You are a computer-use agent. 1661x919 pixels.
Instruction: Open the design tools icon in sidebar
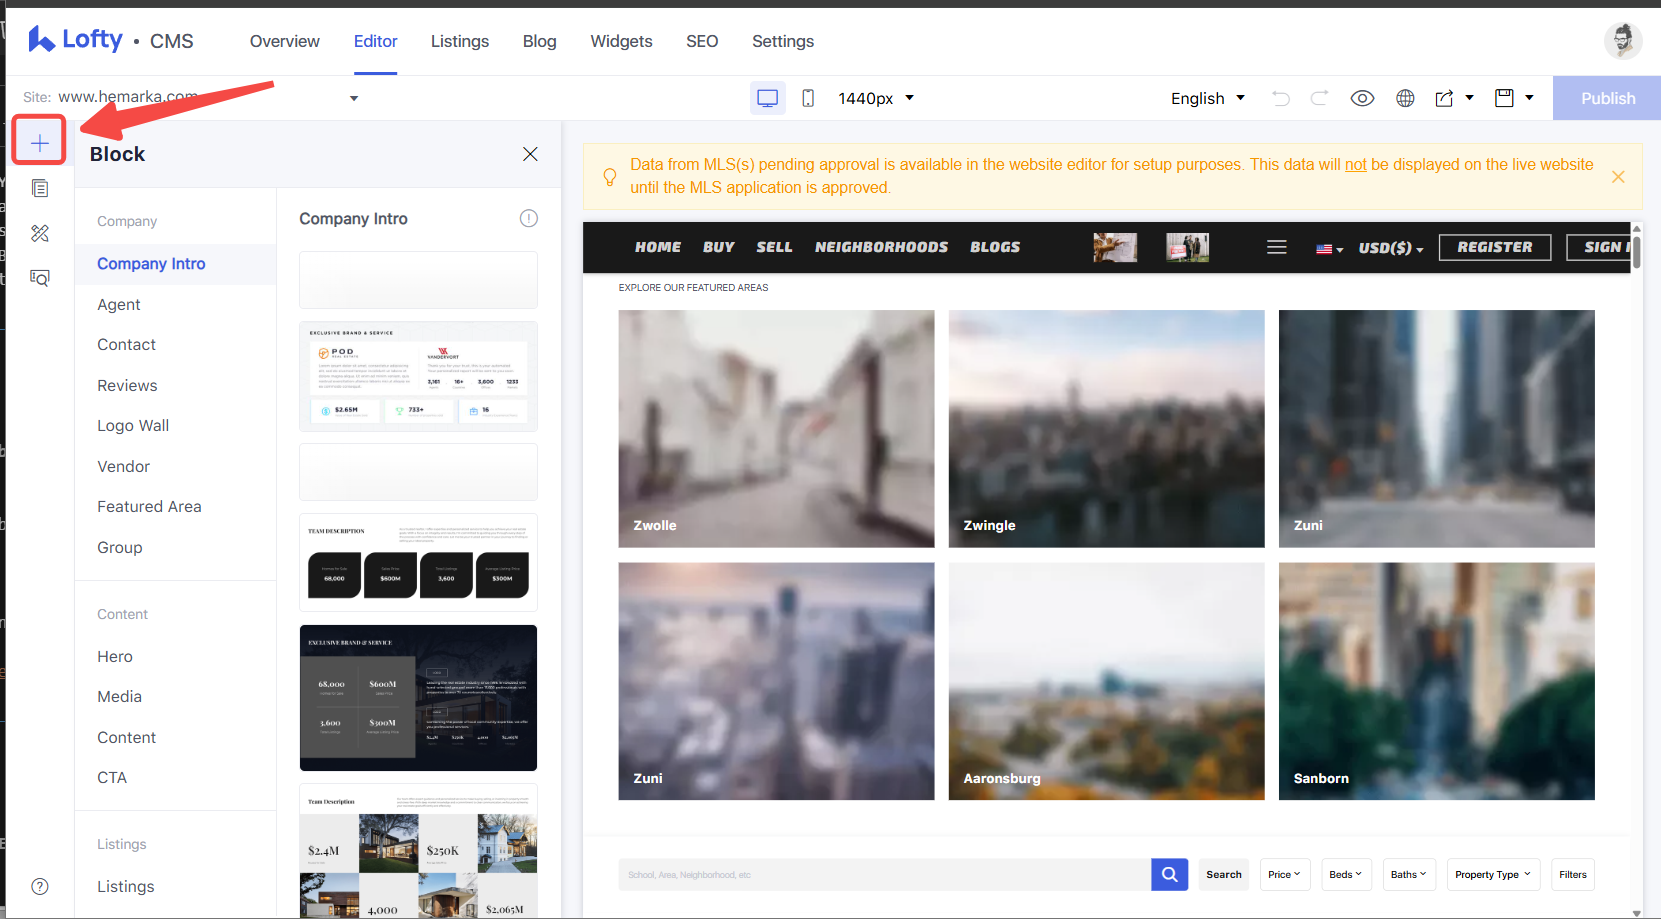point(40,233)
